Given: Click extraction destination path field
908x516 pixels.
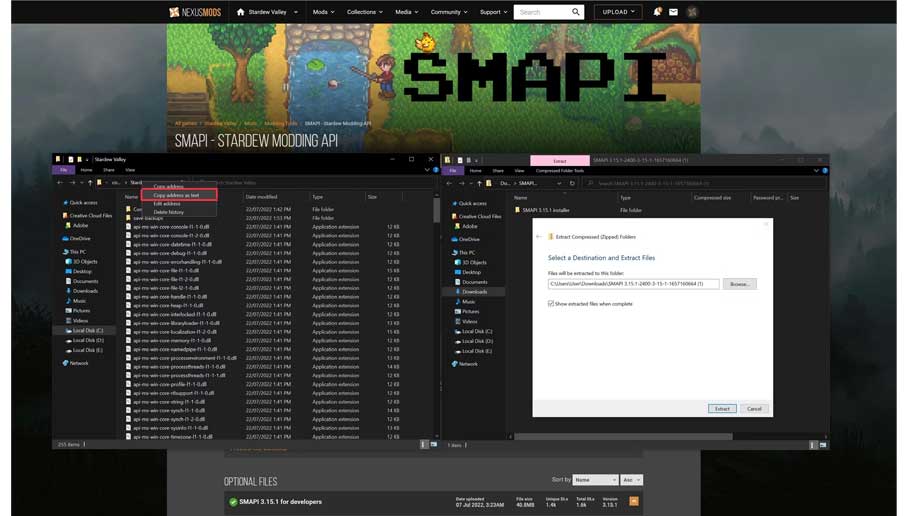Looking at the screenshot, I should pos(634,284).
